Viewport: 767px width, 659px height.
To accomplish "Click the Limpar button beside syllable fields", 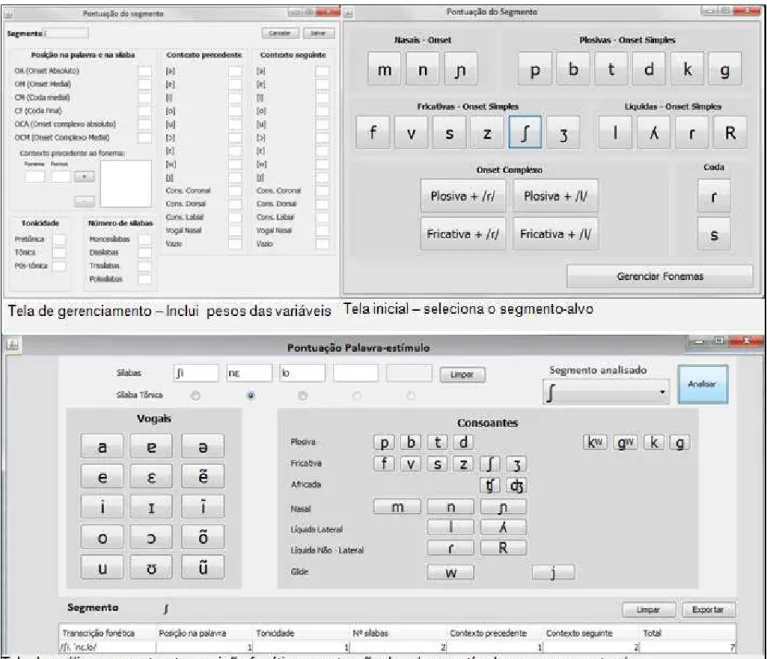I will coord(462,375).
